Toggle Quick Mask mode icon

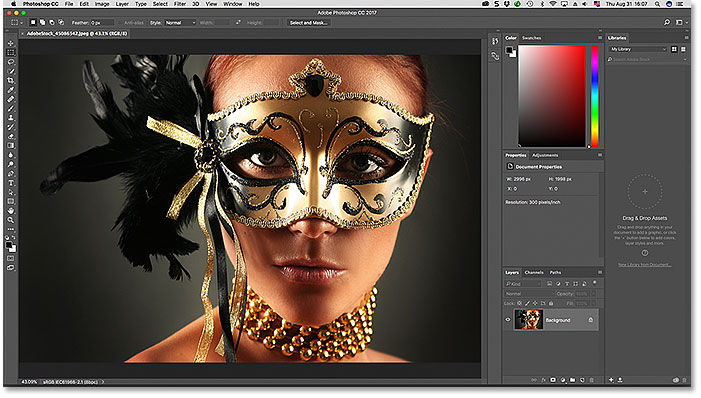[11, 258]
